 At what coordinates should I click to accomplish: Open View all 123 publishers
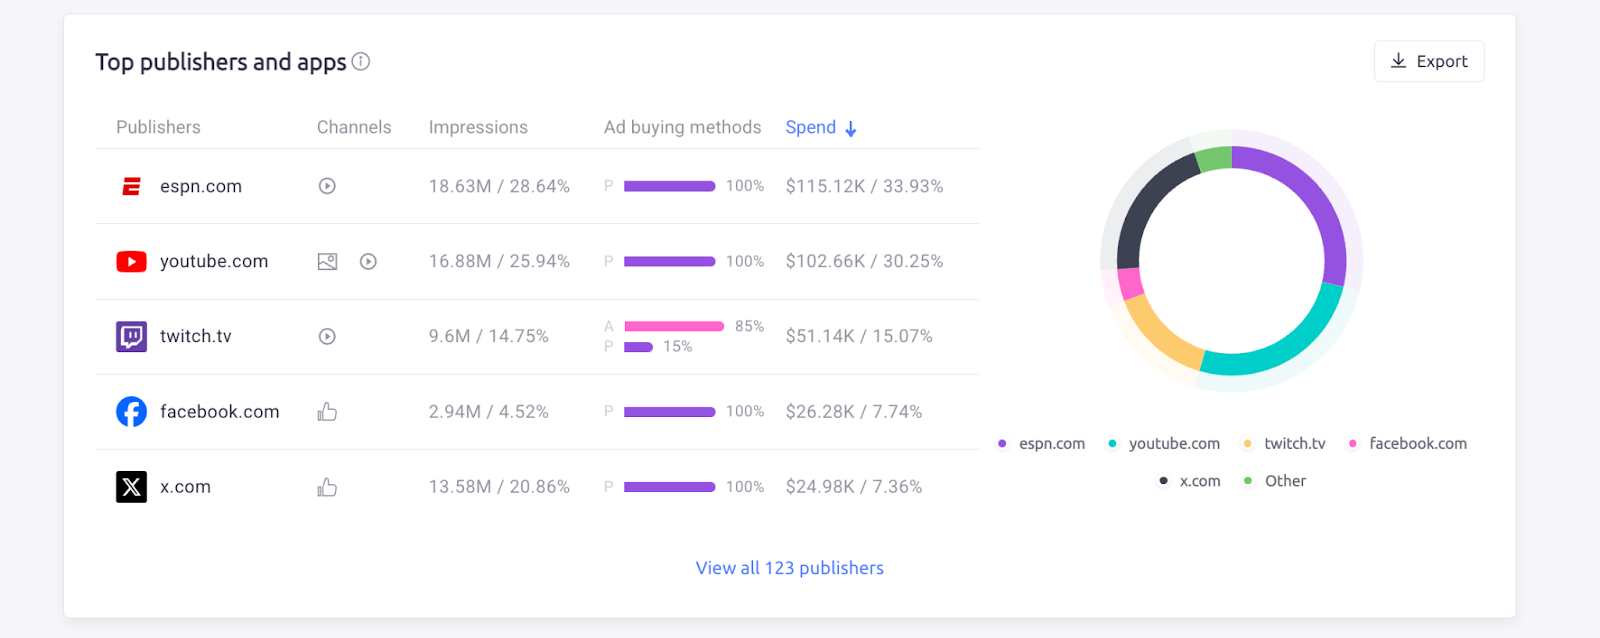pyautogui.click(x=789, y=567)
